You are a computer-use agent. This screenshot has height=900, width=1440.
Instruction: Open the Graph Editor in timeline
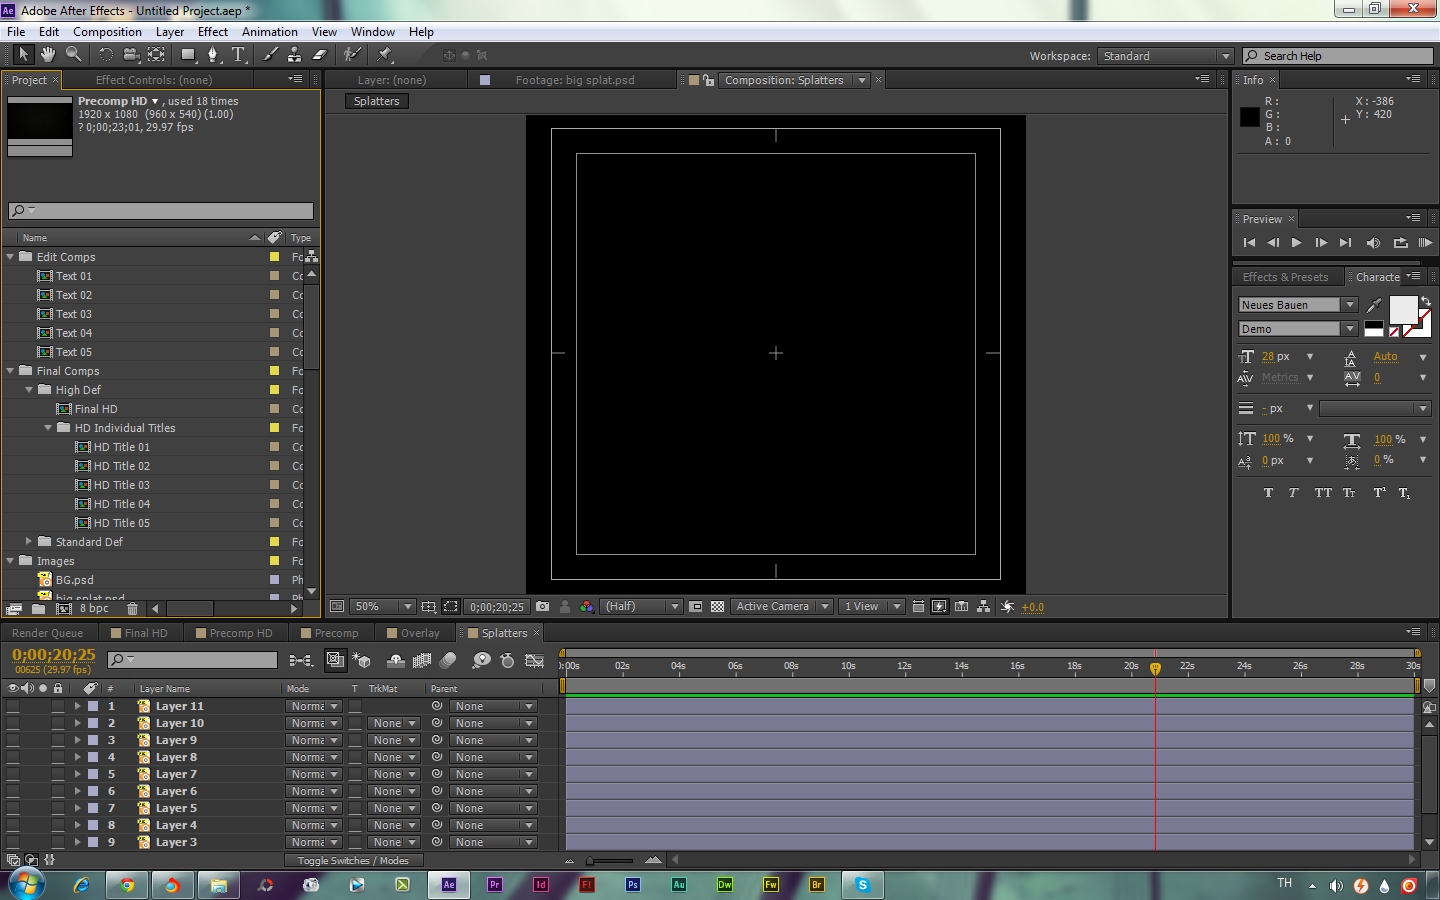(534, 660)
